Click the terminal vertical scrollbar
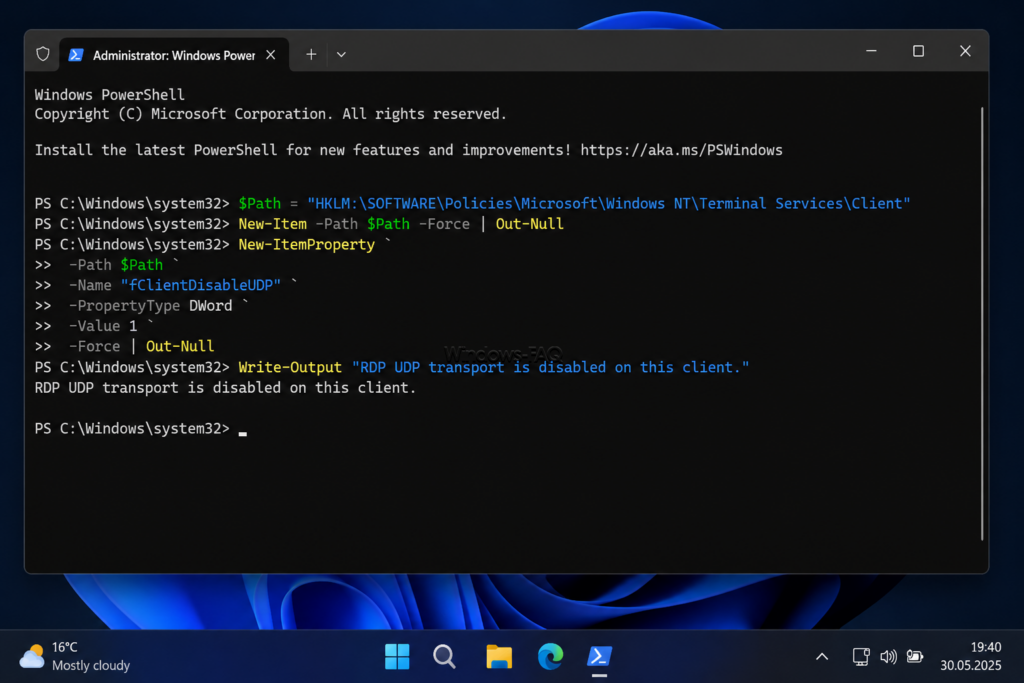Screen dimensions: 1024x683 click(982, 323)
